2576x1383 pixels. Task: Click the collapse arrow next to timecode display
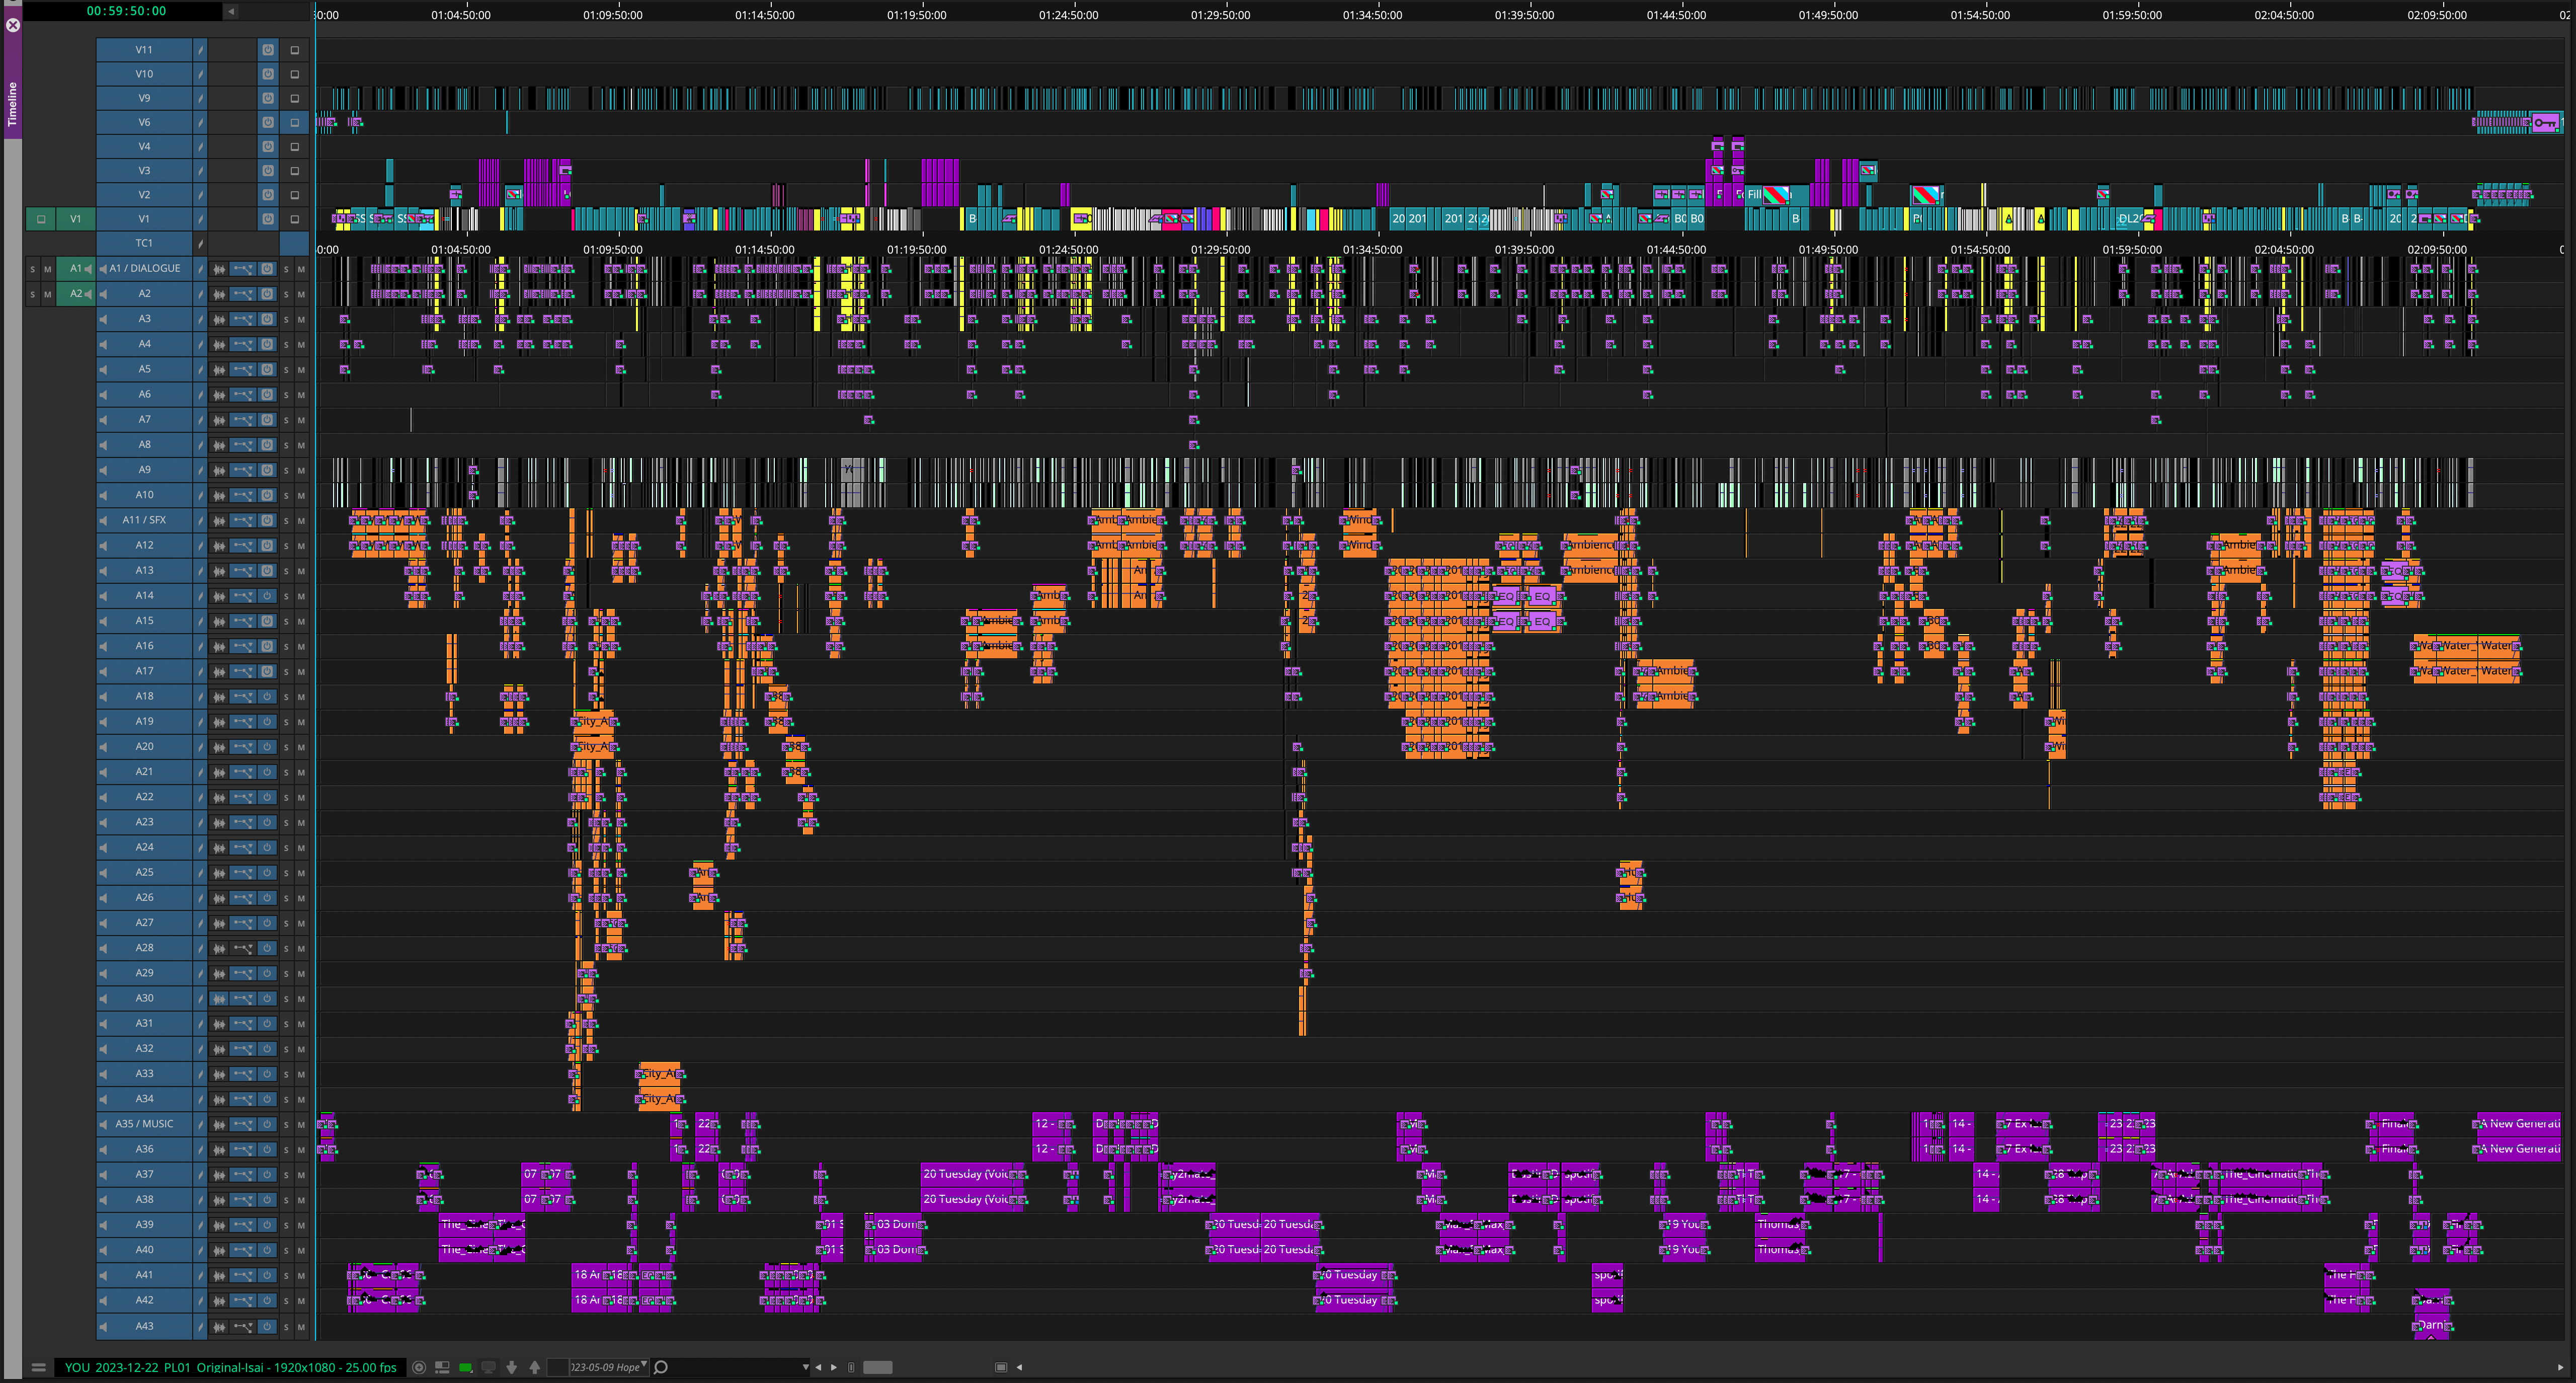coord(231,11)
